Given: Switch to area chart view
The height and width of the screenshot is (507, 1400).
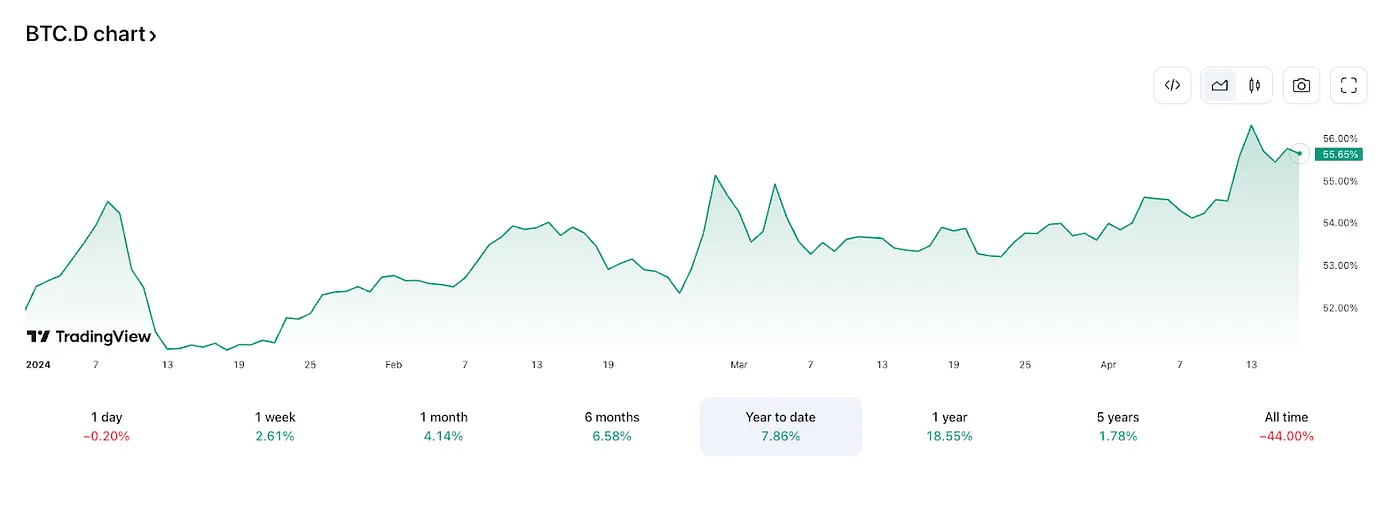Looking at the screenshot, I should coord(1219,85).
